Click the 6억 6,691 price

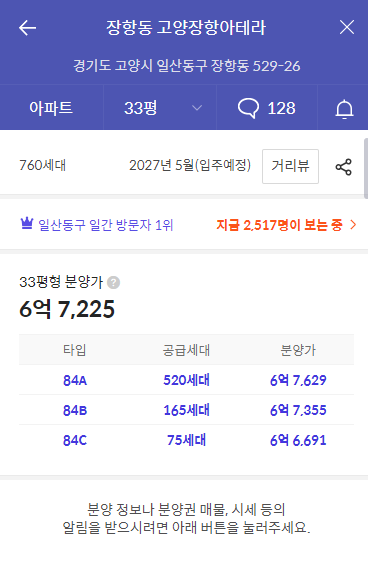coord(298,440)
